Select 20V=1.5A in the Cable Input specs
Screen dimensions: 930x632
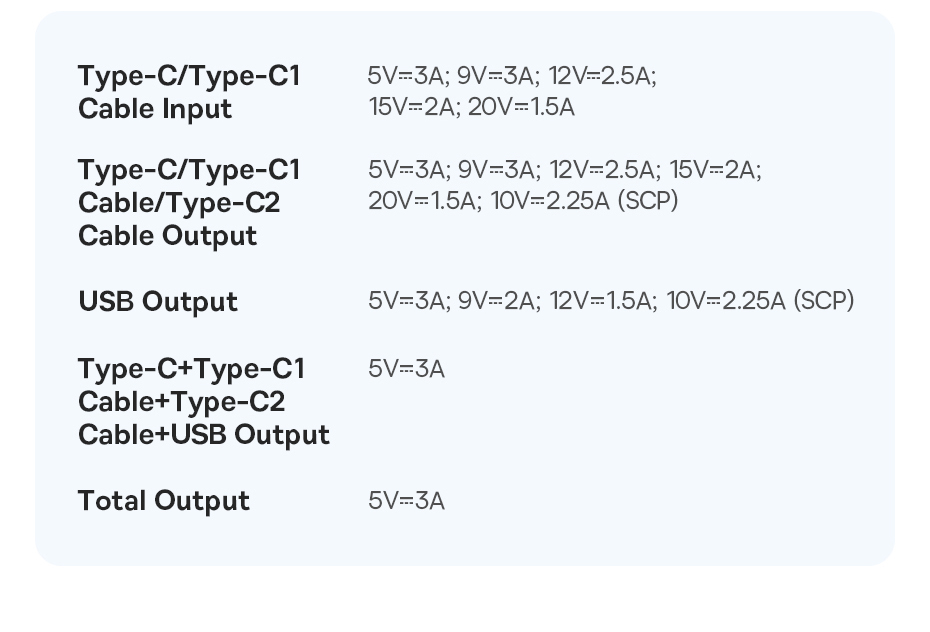point(521,107)
